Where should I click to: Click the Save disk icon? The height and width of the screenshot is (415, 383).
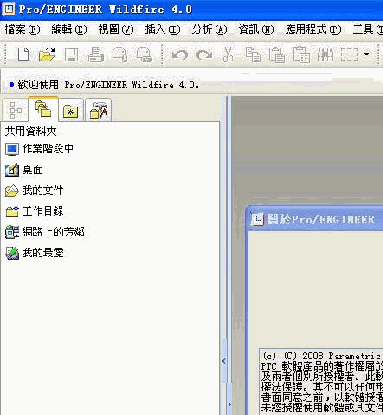pyautogui.click(x=71, y=55)
